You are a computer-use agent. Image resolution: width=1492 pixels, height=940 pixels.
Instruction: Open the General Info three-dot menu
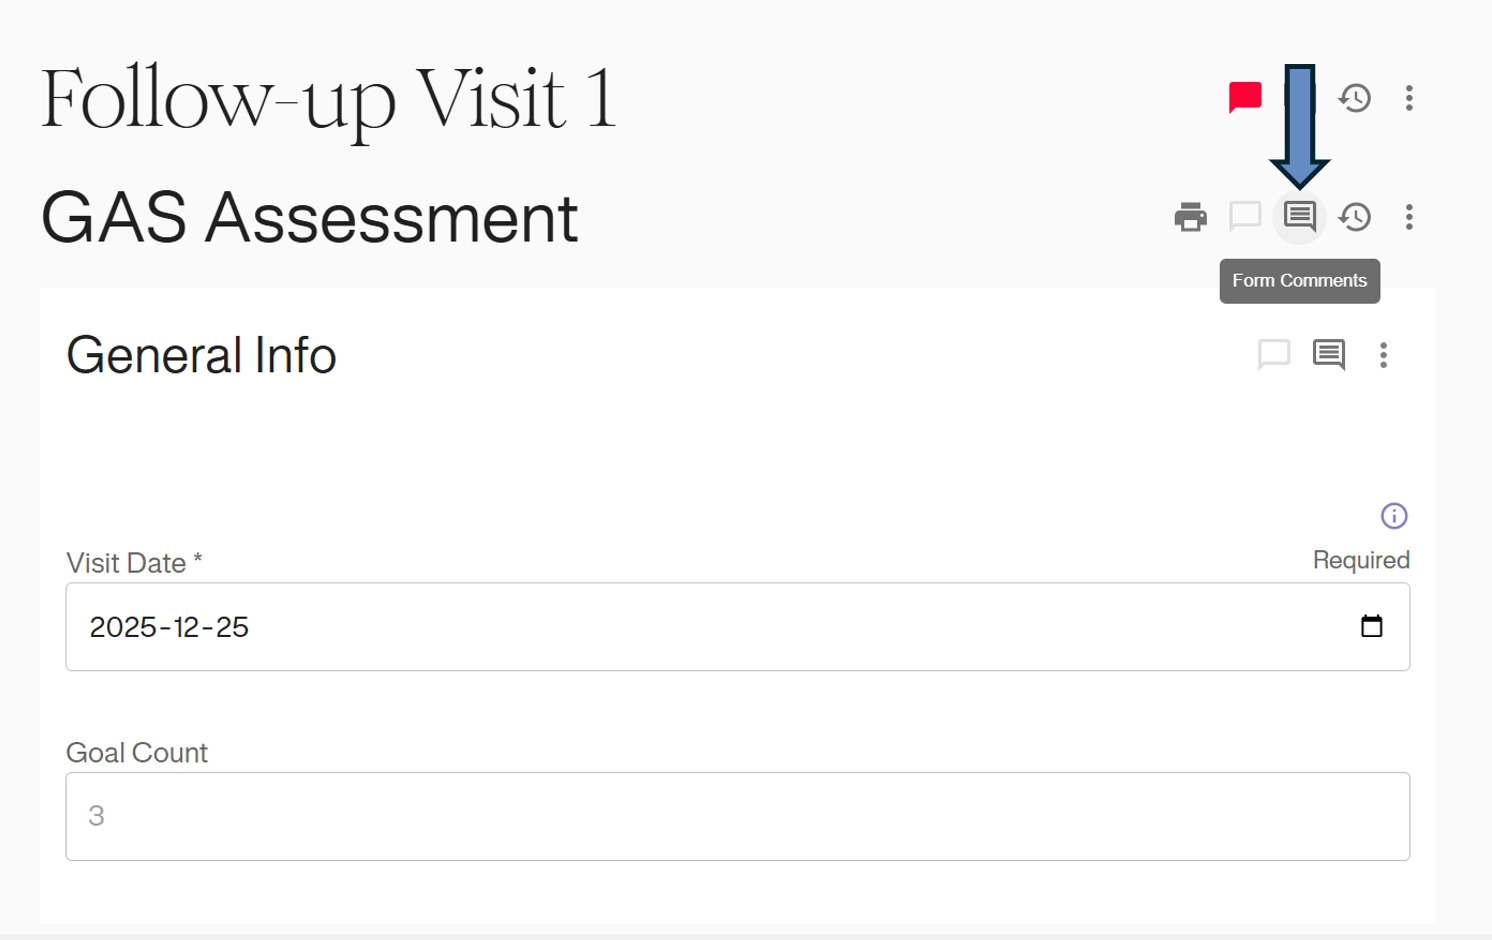coord(1383,355)
